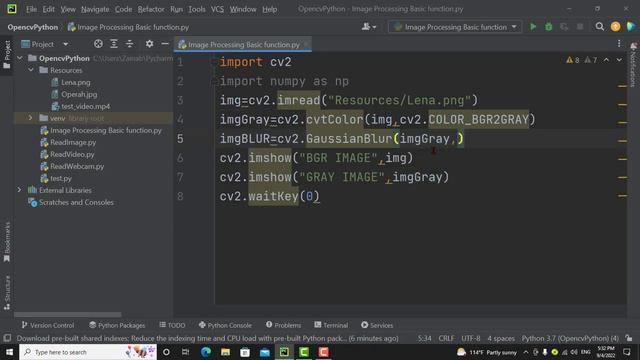Viewport: 640px width, 360px height.
Task: Open Microsoft Edge from taskbar
Action: pos(206,352)
